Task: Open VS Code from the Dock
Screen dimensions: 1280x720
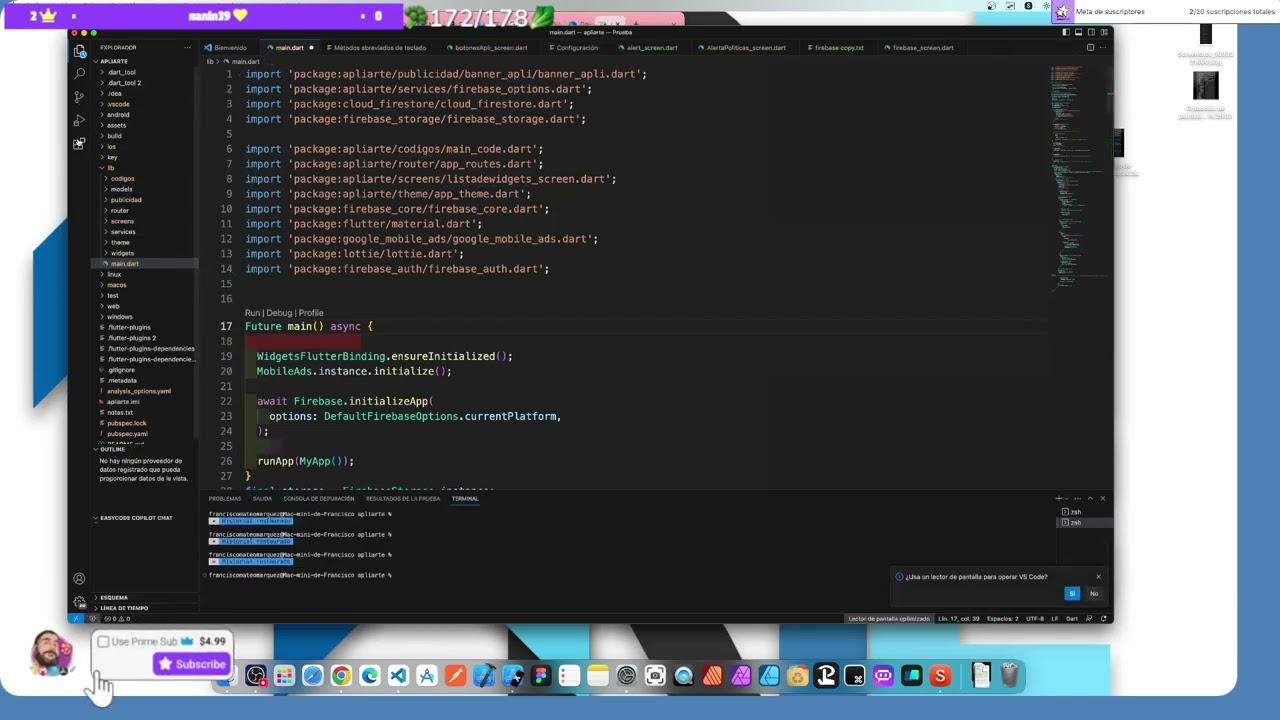Action: [398, 676]
